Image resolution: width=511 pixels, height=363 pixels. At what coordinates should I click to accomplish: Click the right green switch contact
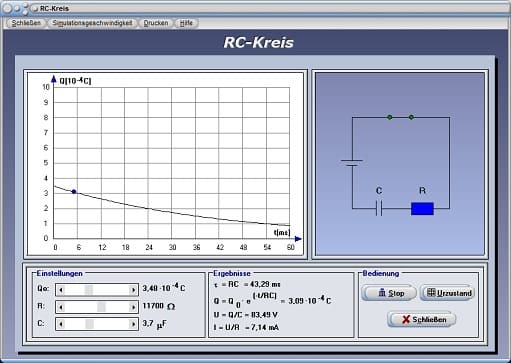click(411, 117)
